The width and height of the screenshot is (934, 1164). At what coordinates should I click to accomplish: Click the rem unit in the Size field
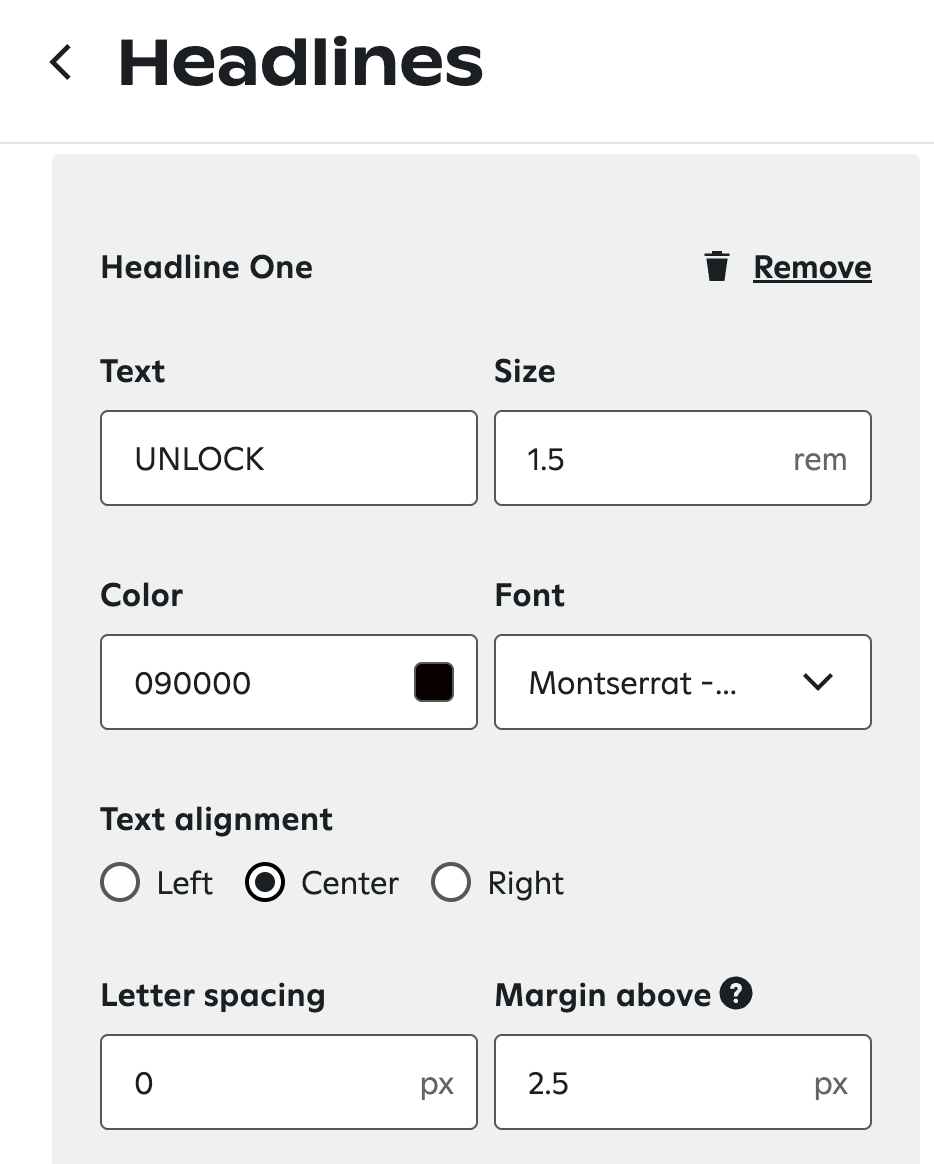[819, 459]
